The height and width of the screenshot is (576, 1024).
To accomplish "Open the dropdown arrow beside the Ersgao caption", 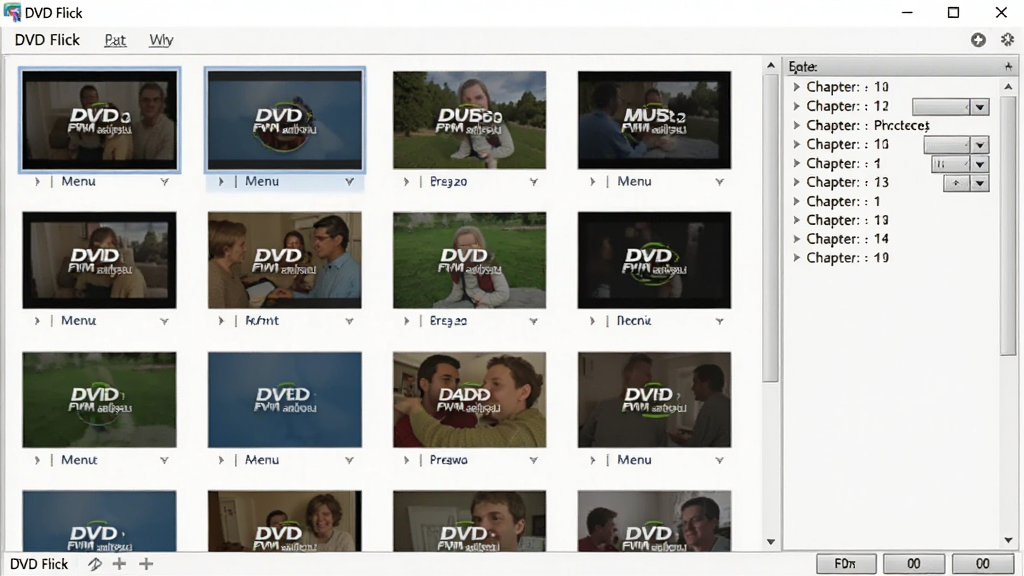I will point(534,321).
